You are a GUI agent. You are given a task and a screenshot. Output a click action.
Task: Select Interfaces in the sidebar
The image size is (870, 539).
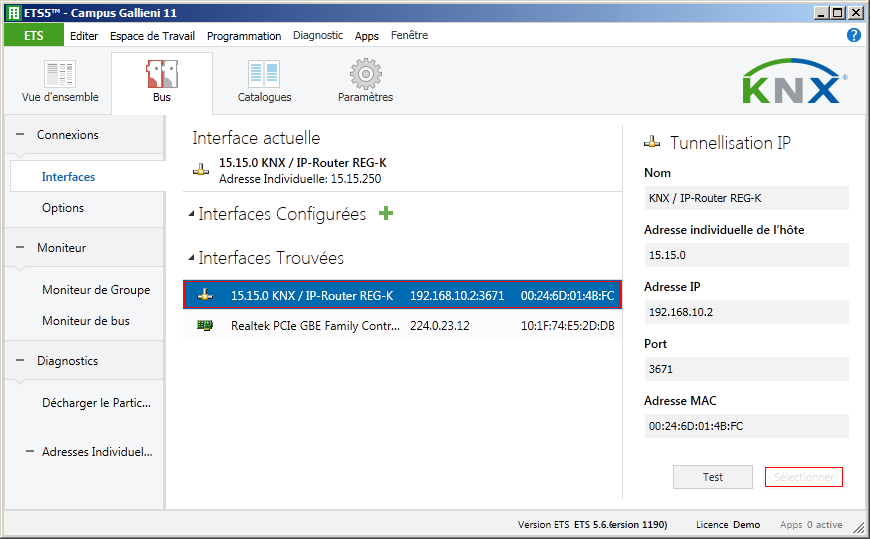pyautogui.click(x=88, y=177)
